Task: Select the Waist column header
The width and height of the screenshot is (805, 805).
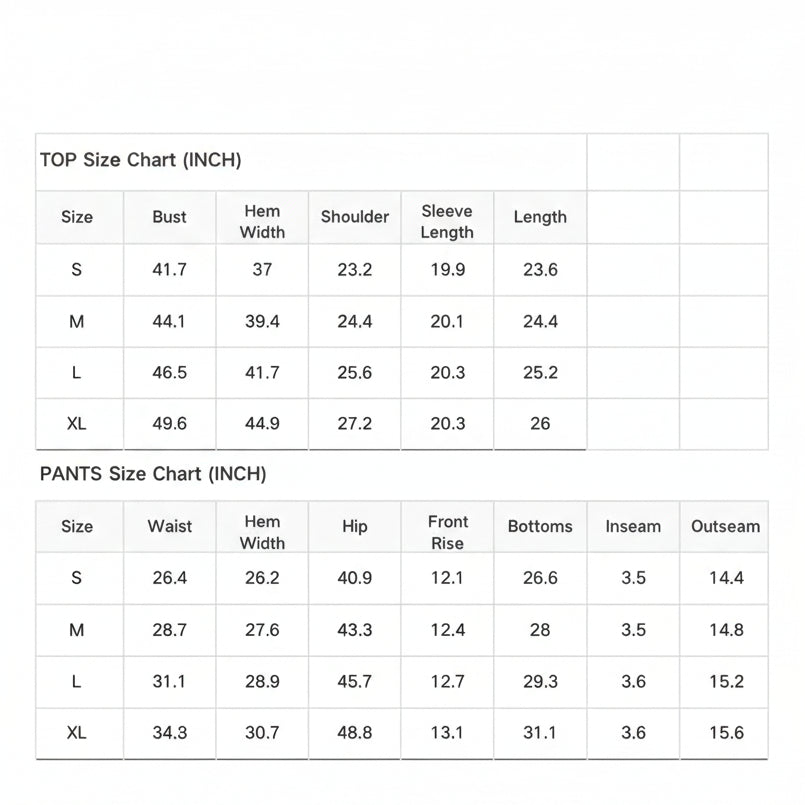Action: pos(169,527)
